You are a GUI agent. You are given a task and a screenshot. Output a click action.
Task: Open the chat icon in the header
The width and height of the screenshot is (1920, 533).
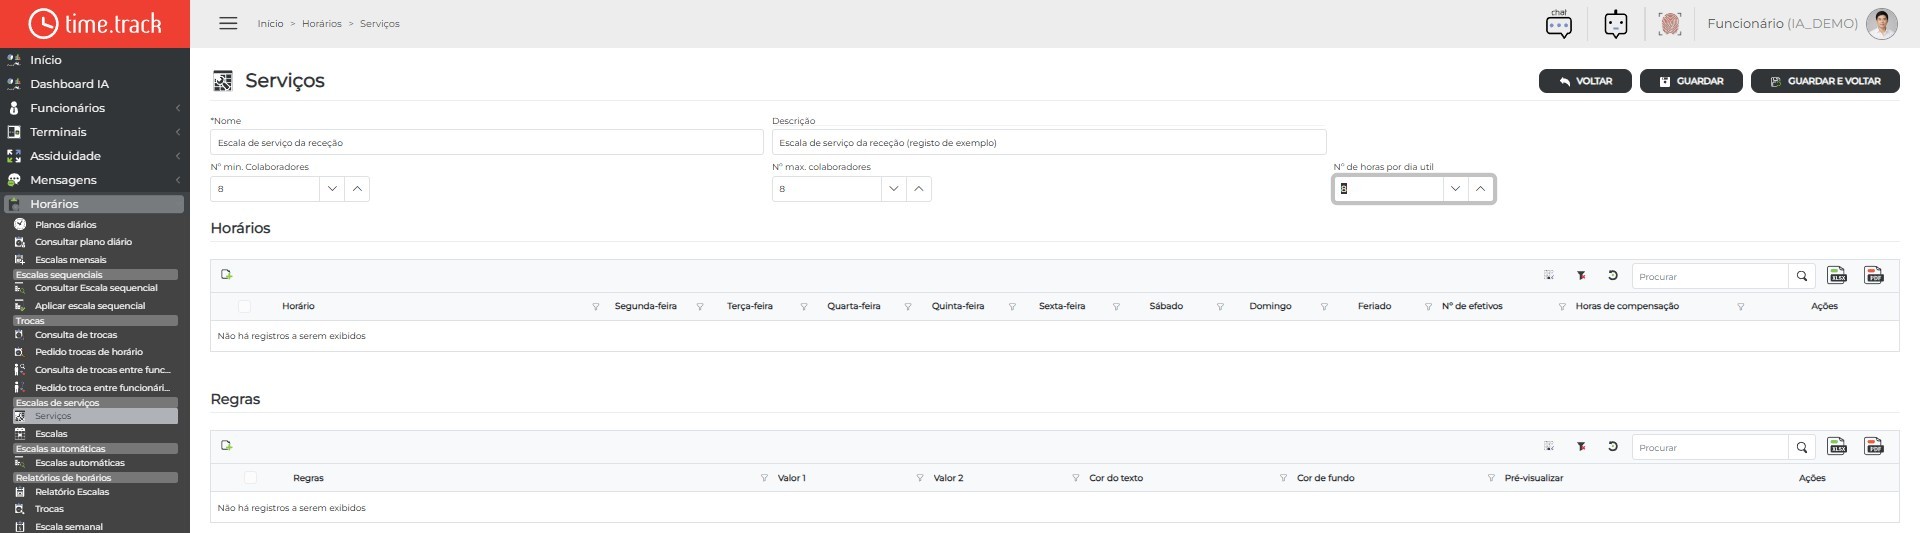coord(1558,23)
